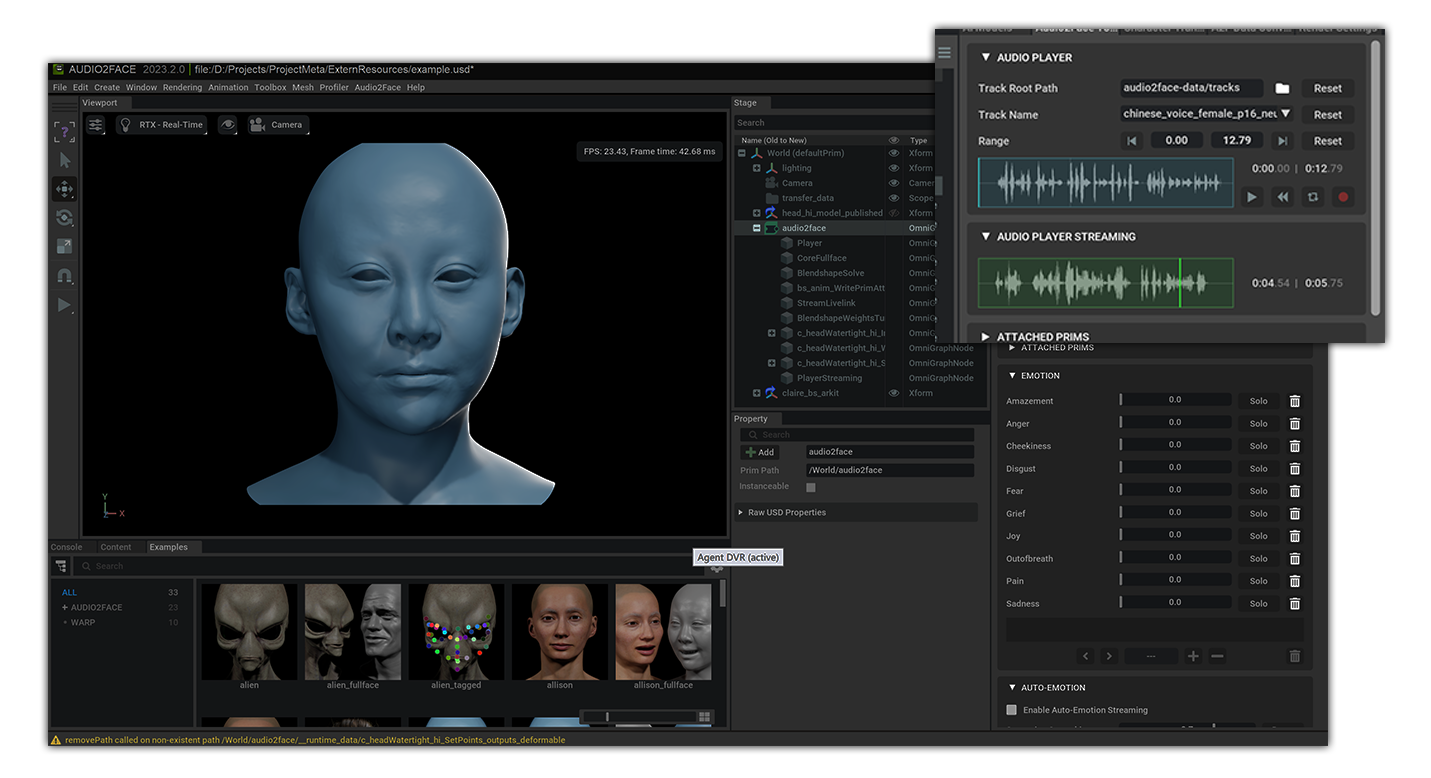Viewport: 1431px width, 778px height.
Task: Collapse the EMOTION section
Action: [1011, 376]
